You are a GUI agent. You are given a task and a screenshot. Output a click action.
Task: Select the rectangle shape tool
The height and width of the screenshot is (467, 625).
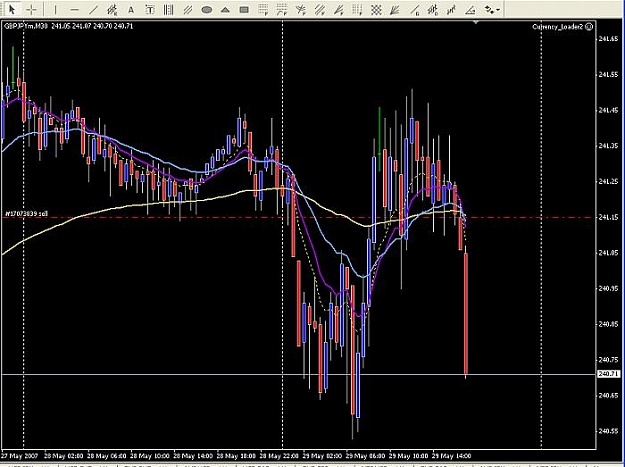244,10
